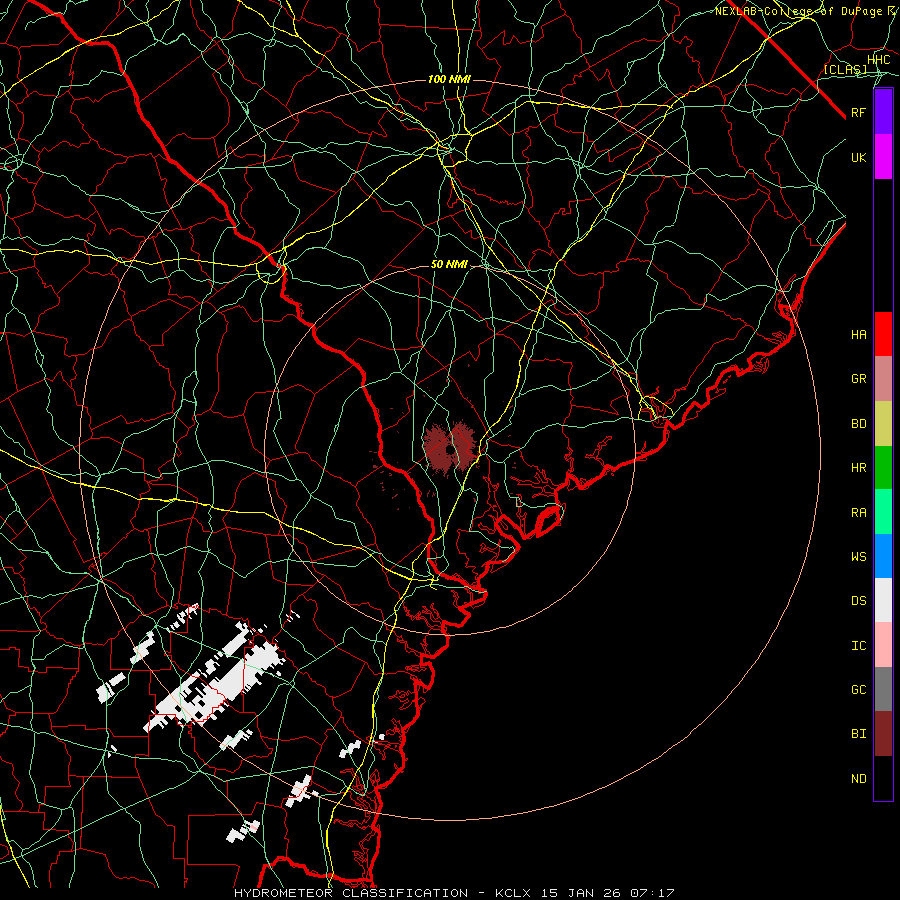900x900 pixels.
Task: Click the BI dark-red legend swatch
Action: 883,734
